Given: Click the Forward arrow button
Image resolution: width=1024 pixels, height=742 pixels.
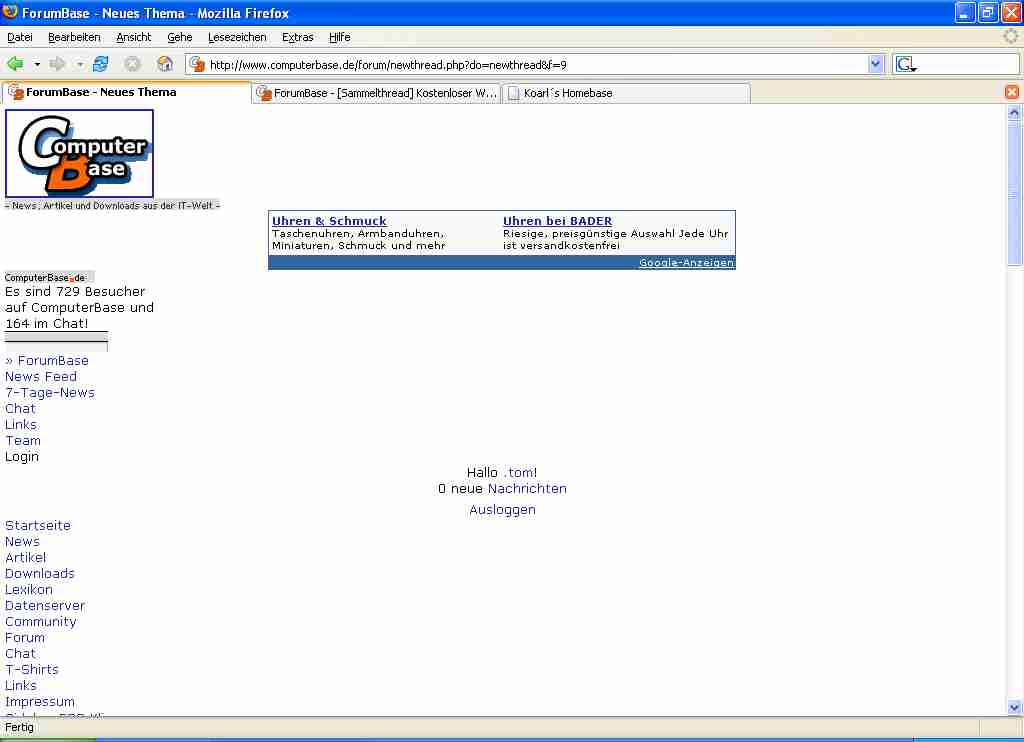Looking at the screenshot, I should click(57, 64).
